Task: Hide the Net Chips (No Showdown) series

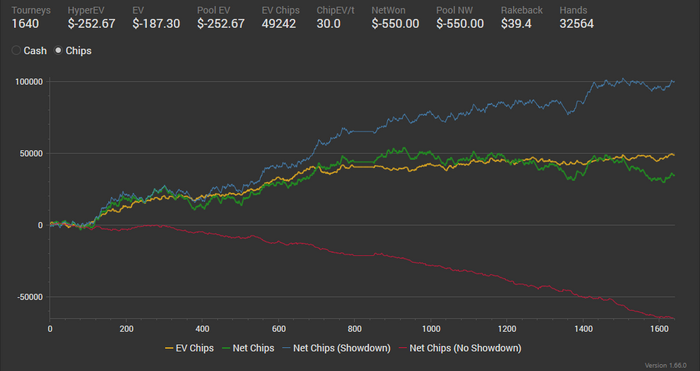Action: click(x=460, y=348)
